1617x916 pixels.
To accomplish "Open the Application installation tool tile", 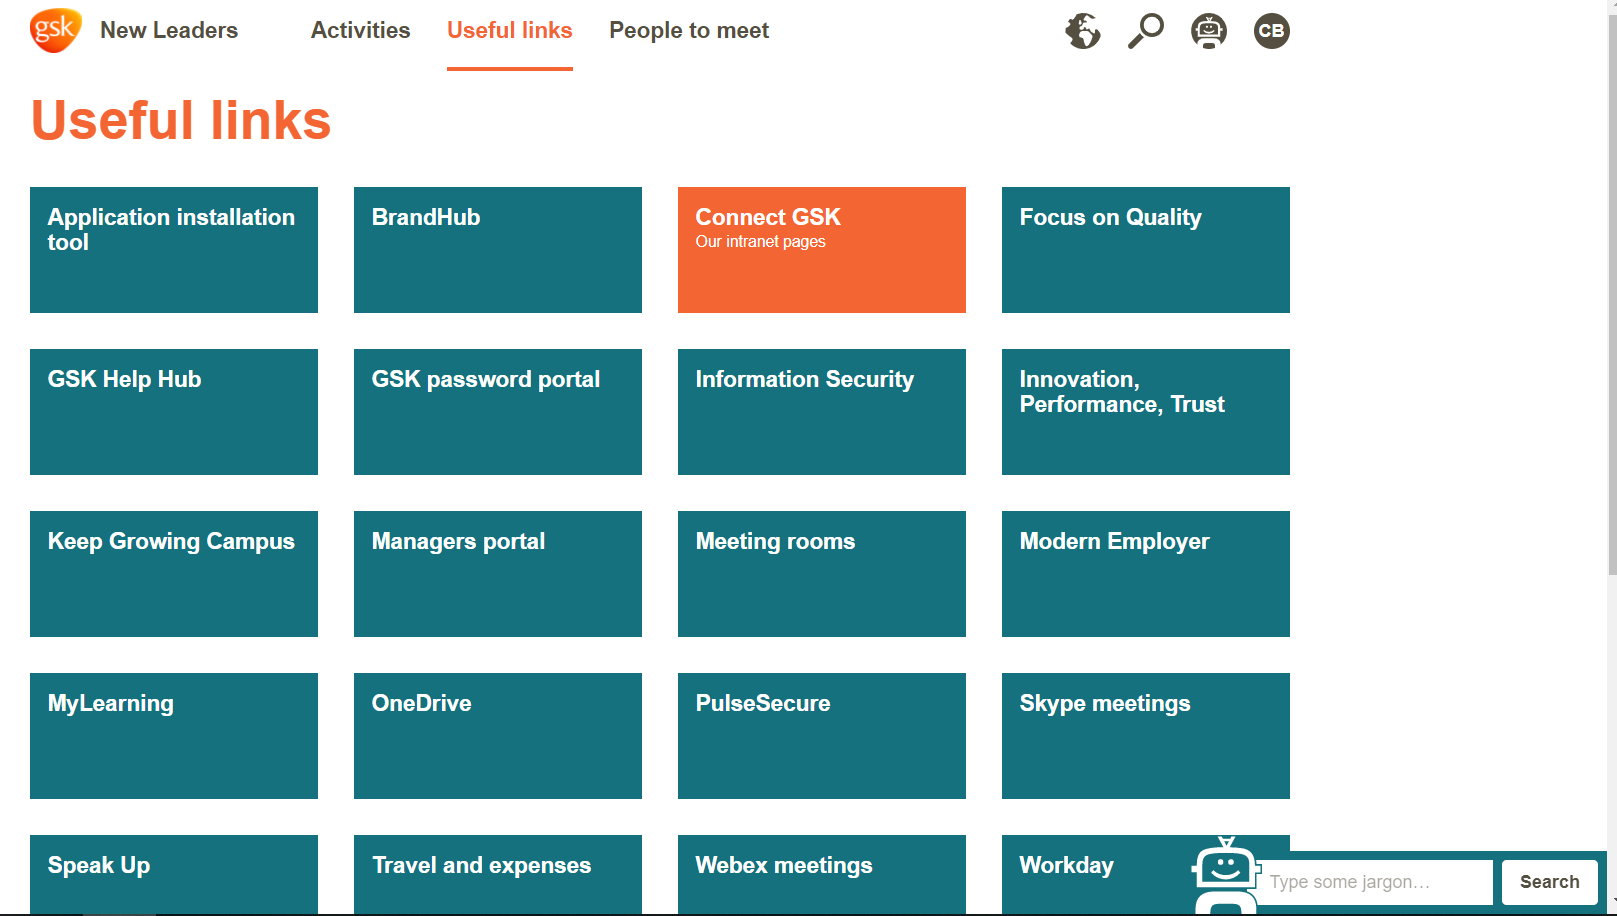I will point(174,250).
